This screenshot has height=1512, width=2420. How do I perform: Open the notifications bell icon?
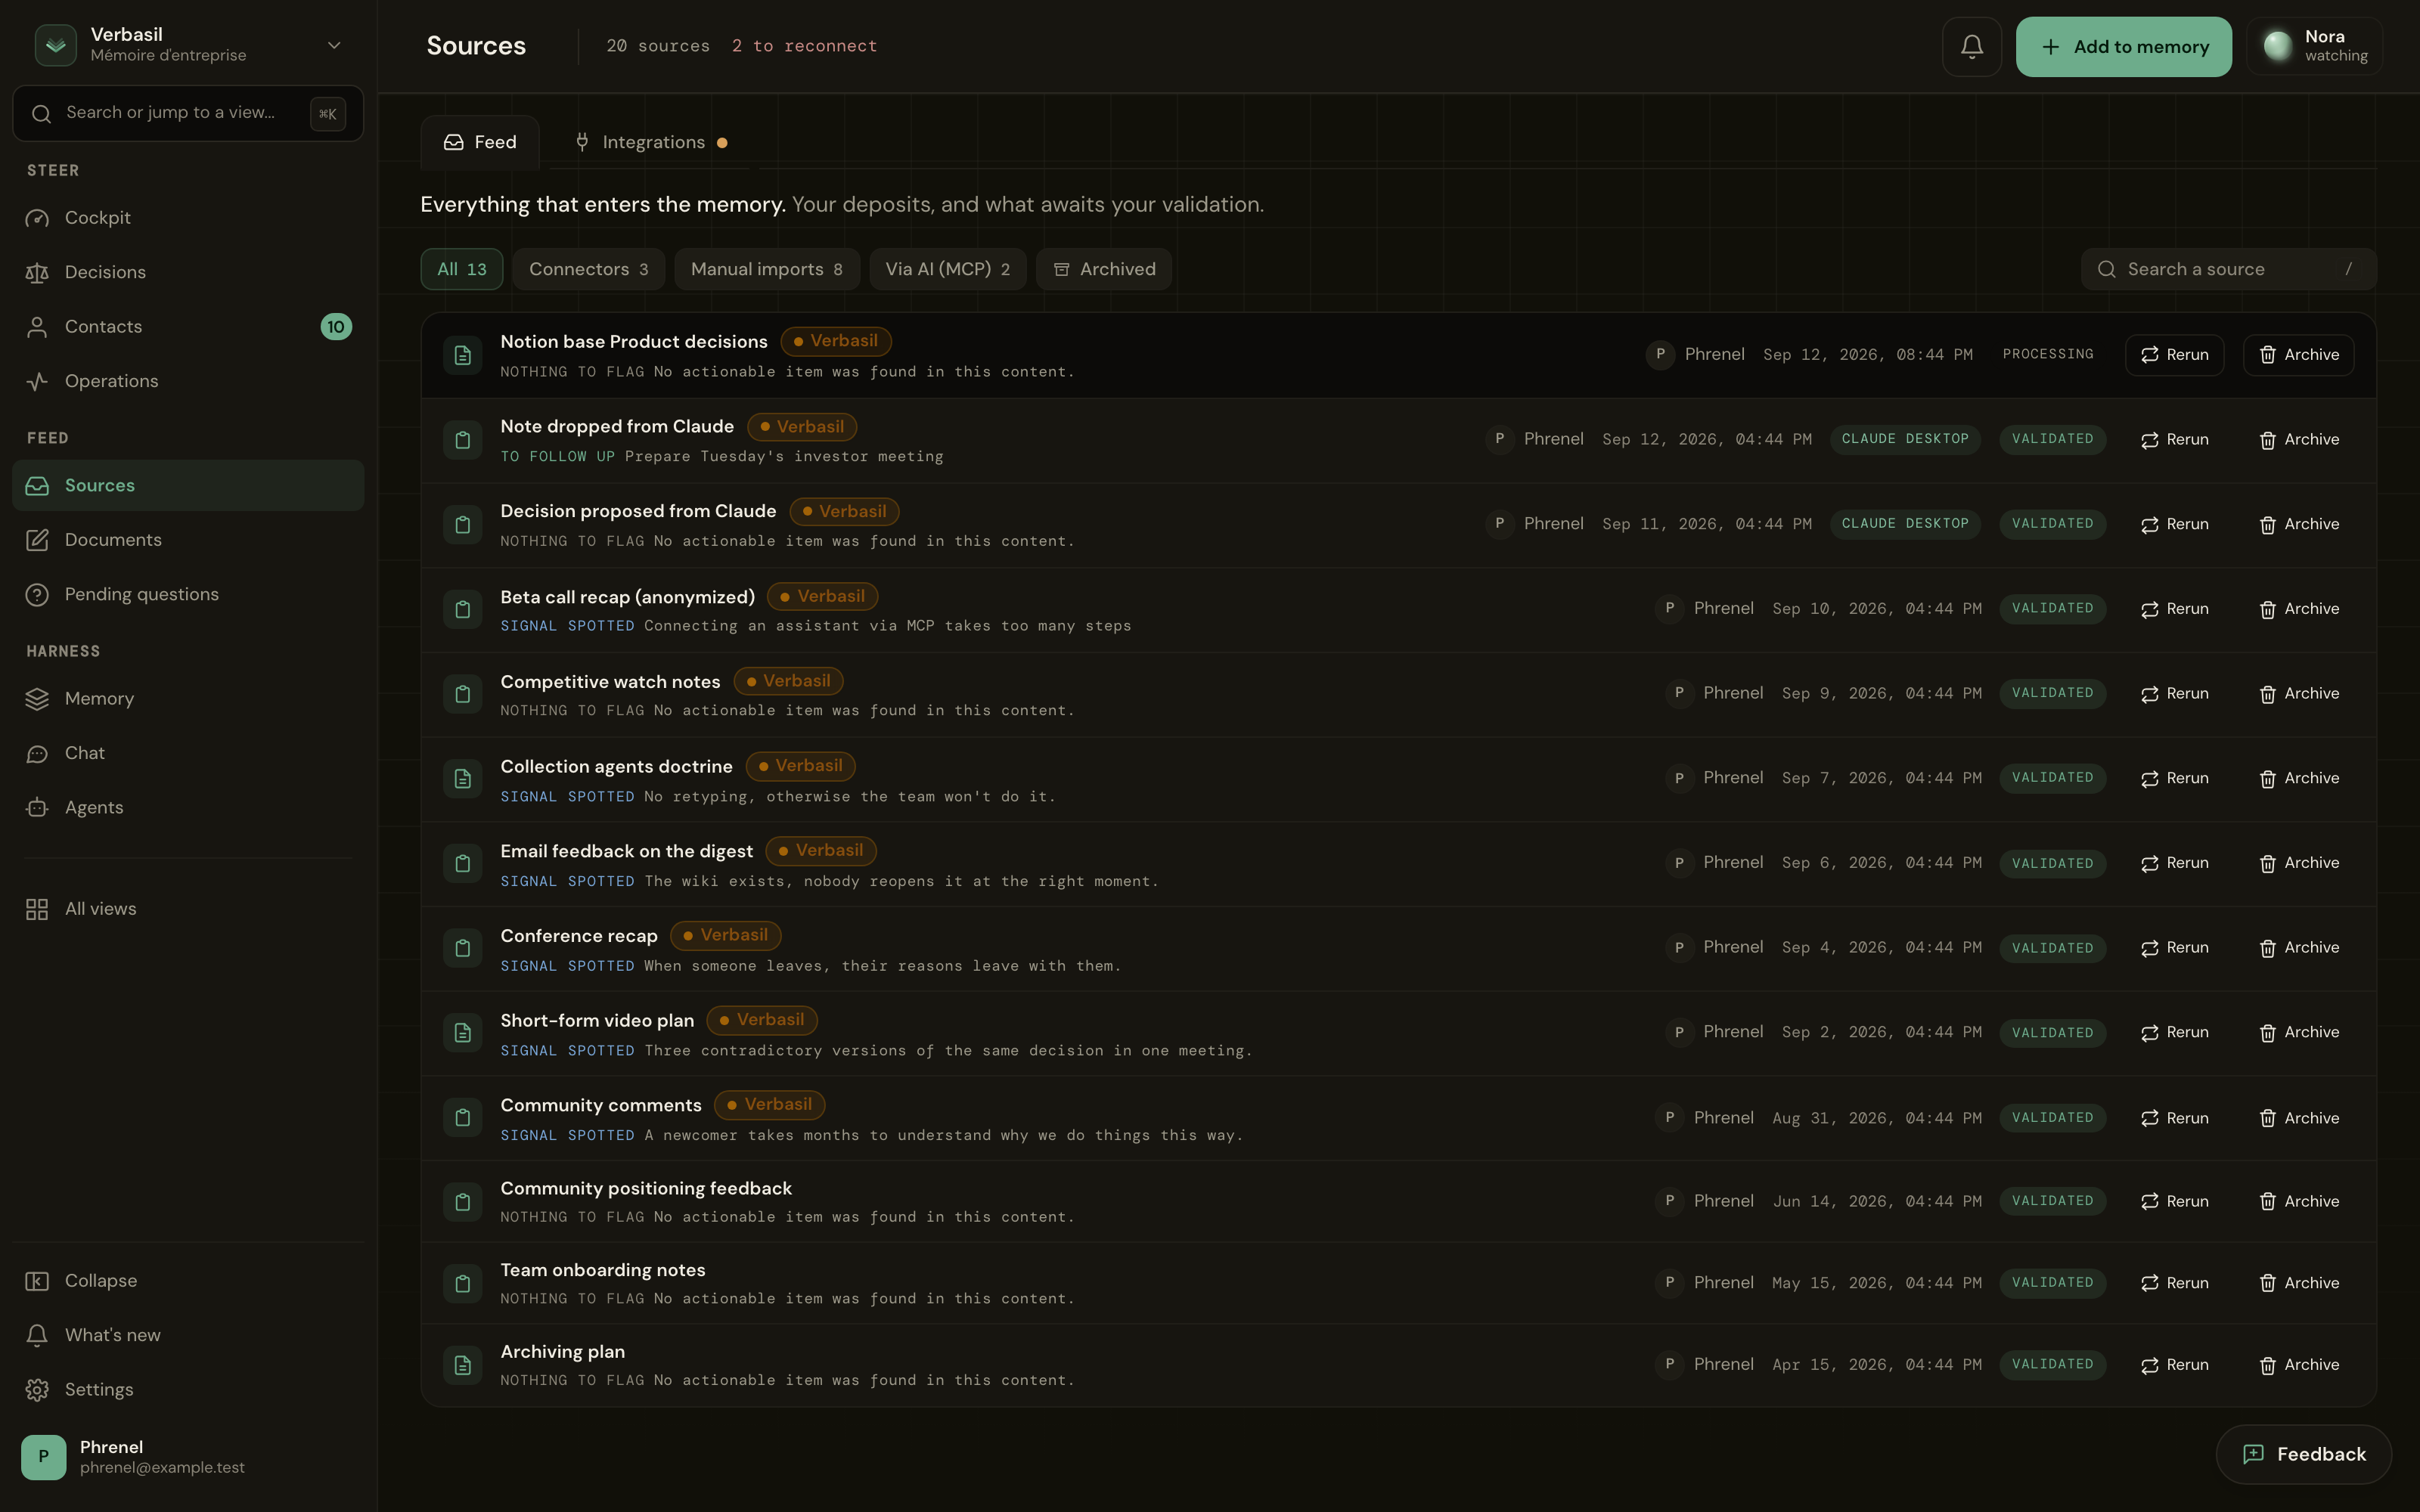(1971, 46)
